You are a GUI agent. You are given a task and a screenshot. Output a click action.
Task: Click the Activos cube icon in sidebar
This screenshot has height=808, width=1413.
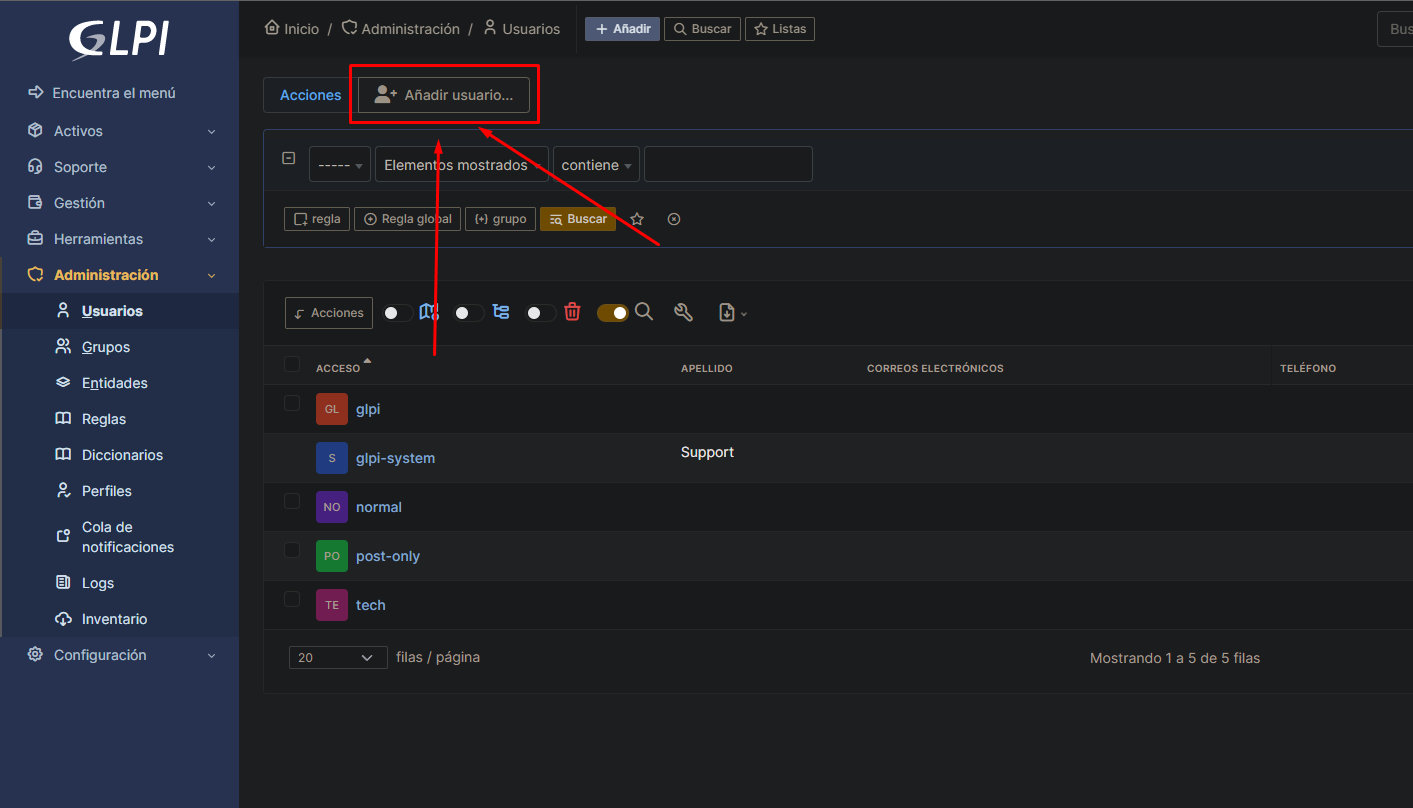click(35, 131)
